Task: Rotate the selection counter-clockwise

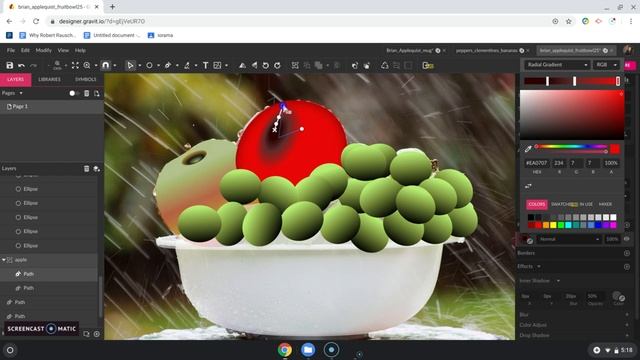Action: tap(266, 65)
